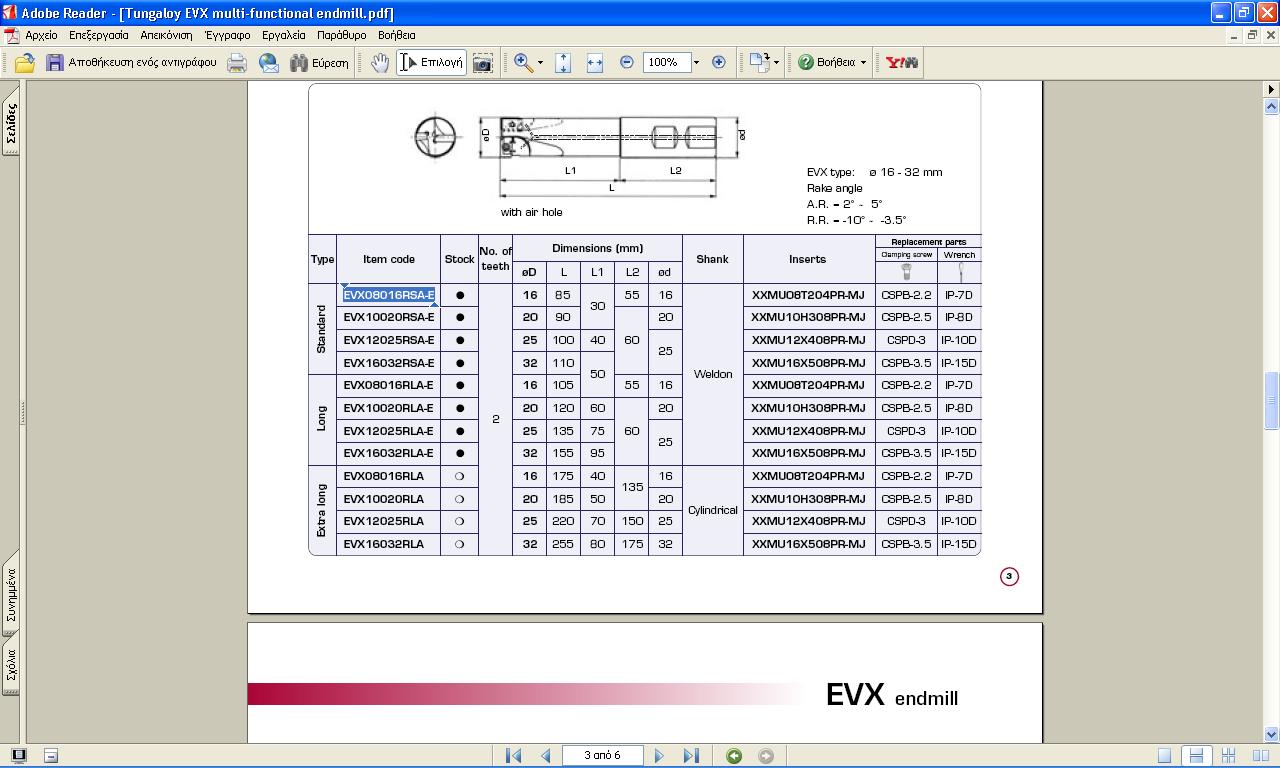Open the rotate view dropdown arrow
1280x768 pixels.
(777, 62)
